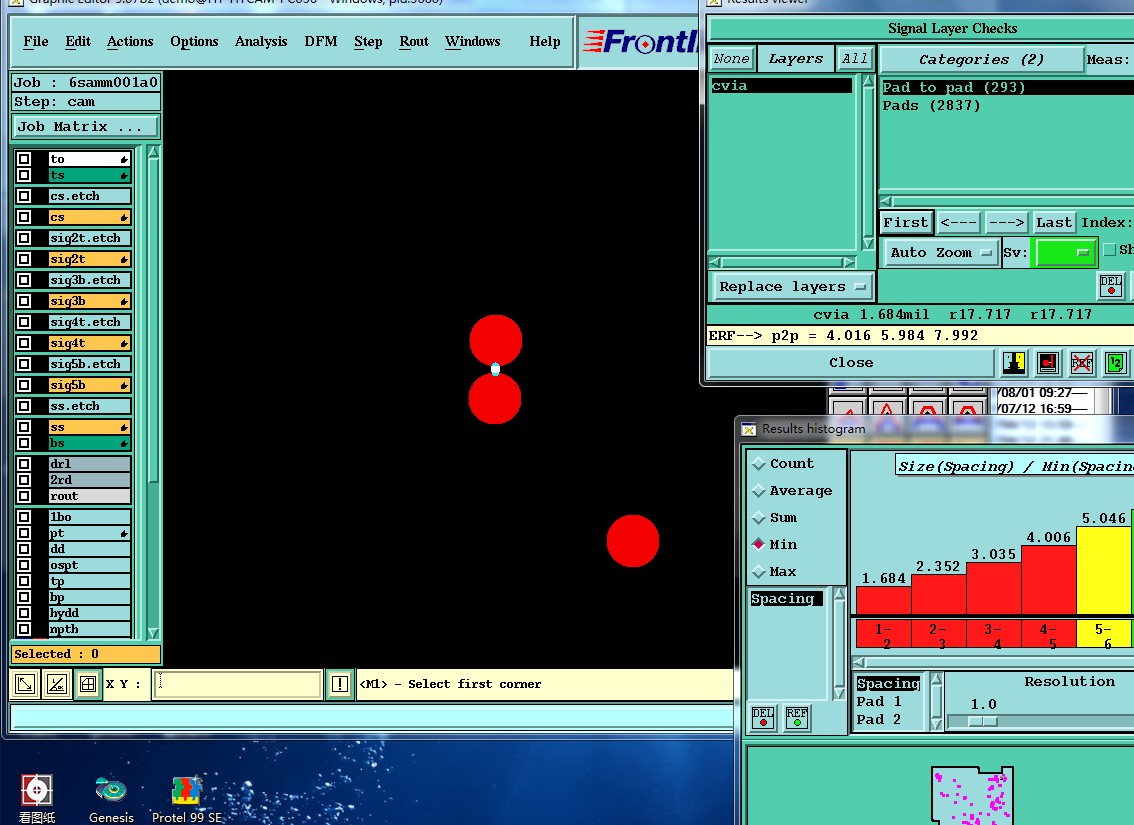
Task: Click the black and yellow icon beside Close
Action: 1013,362
